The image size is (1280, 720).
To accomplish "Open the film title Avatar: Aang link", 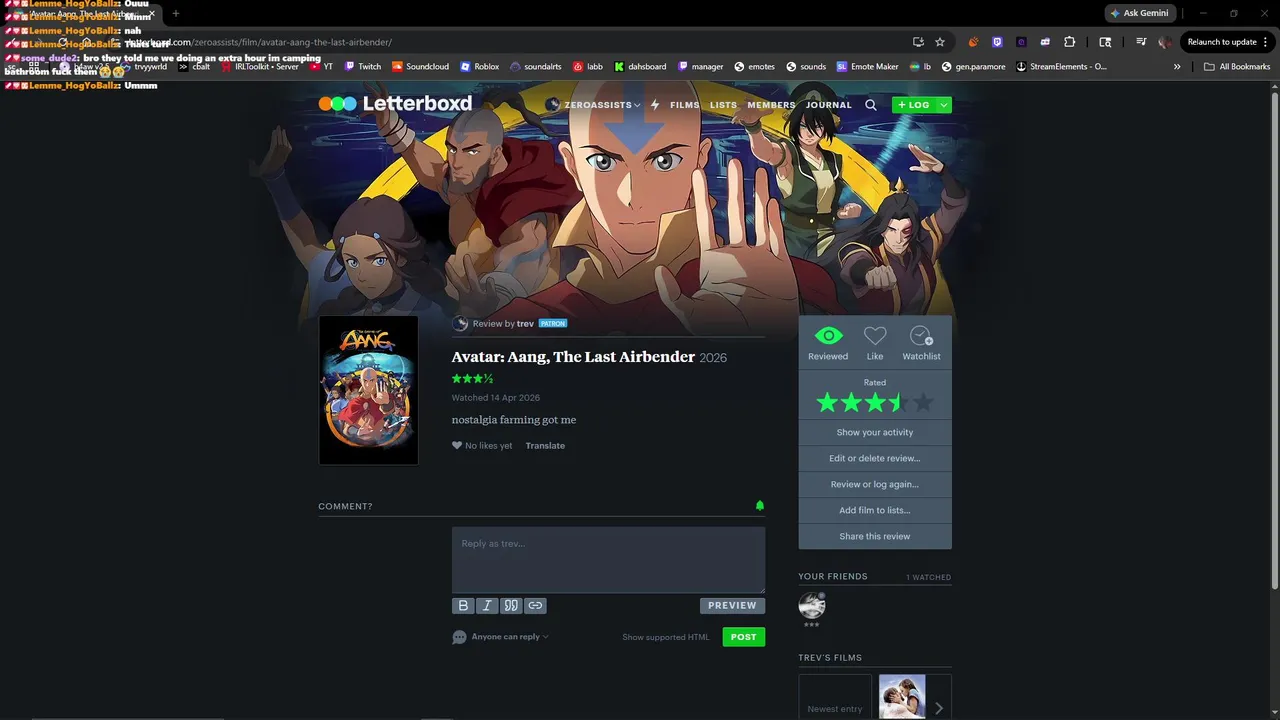I will pyautogui.click(x=573, y=357).
